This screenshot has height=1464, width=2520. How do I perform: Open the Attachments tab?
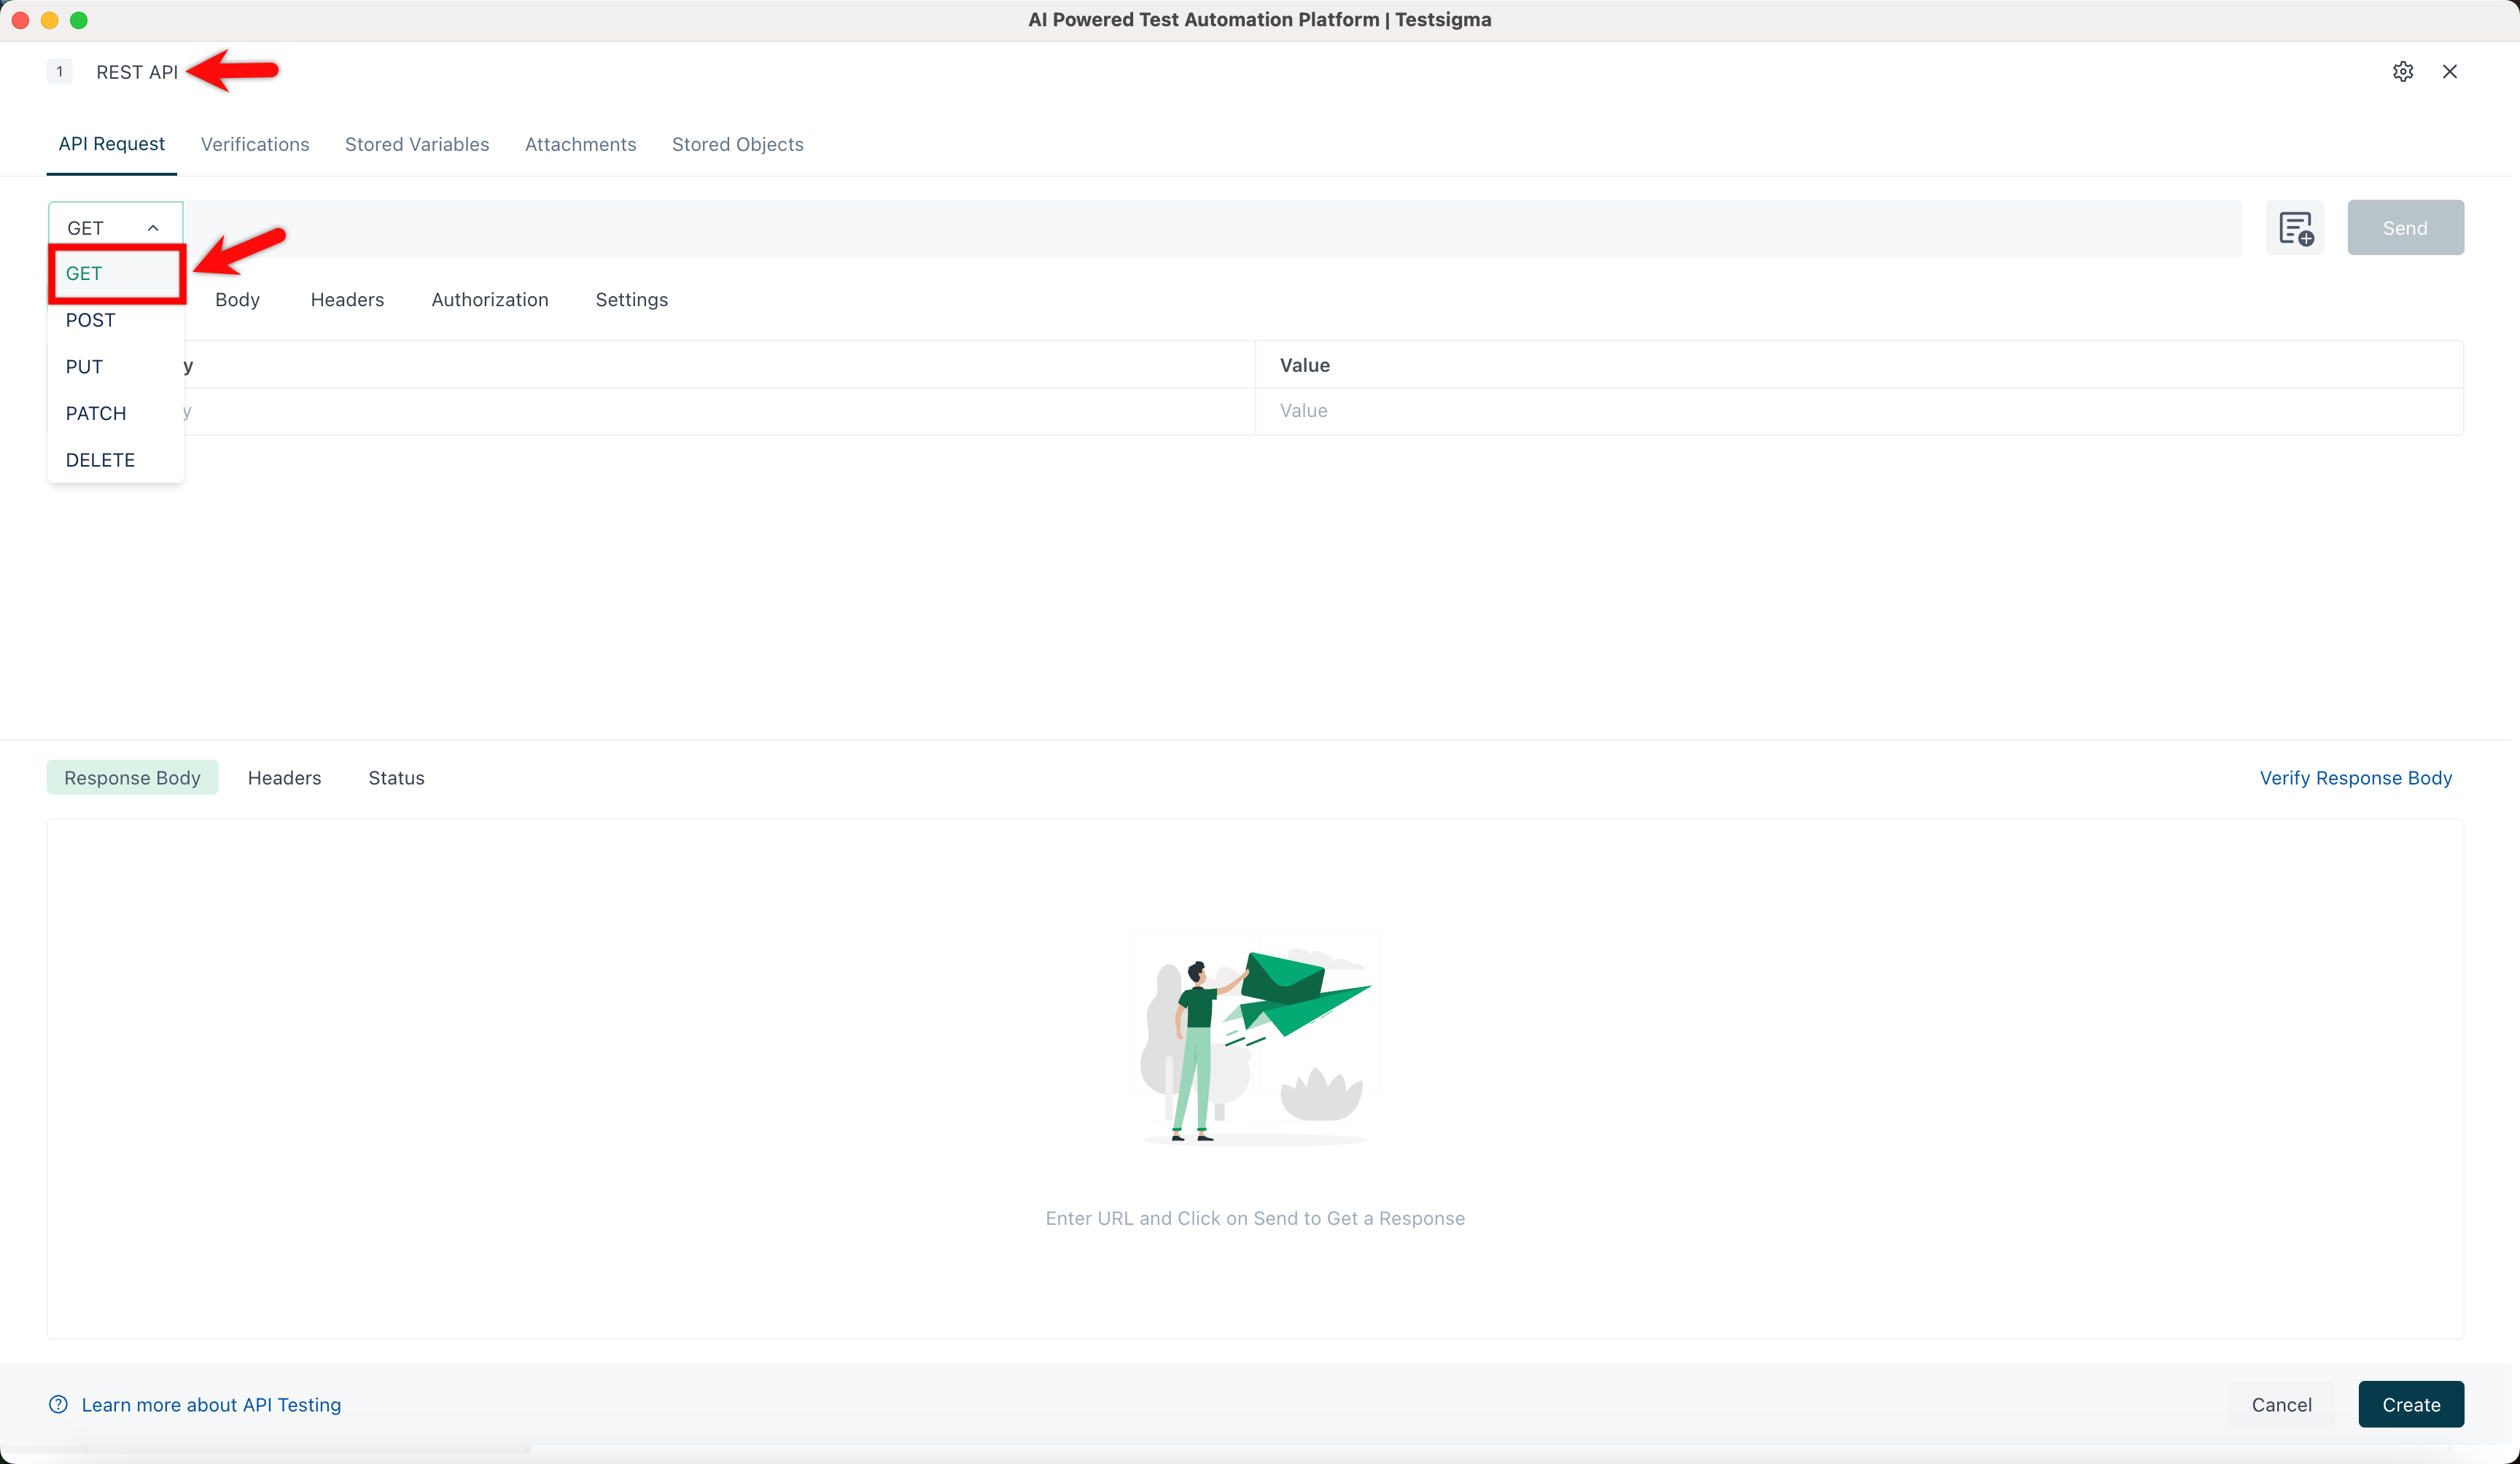[x=581, y=145]
